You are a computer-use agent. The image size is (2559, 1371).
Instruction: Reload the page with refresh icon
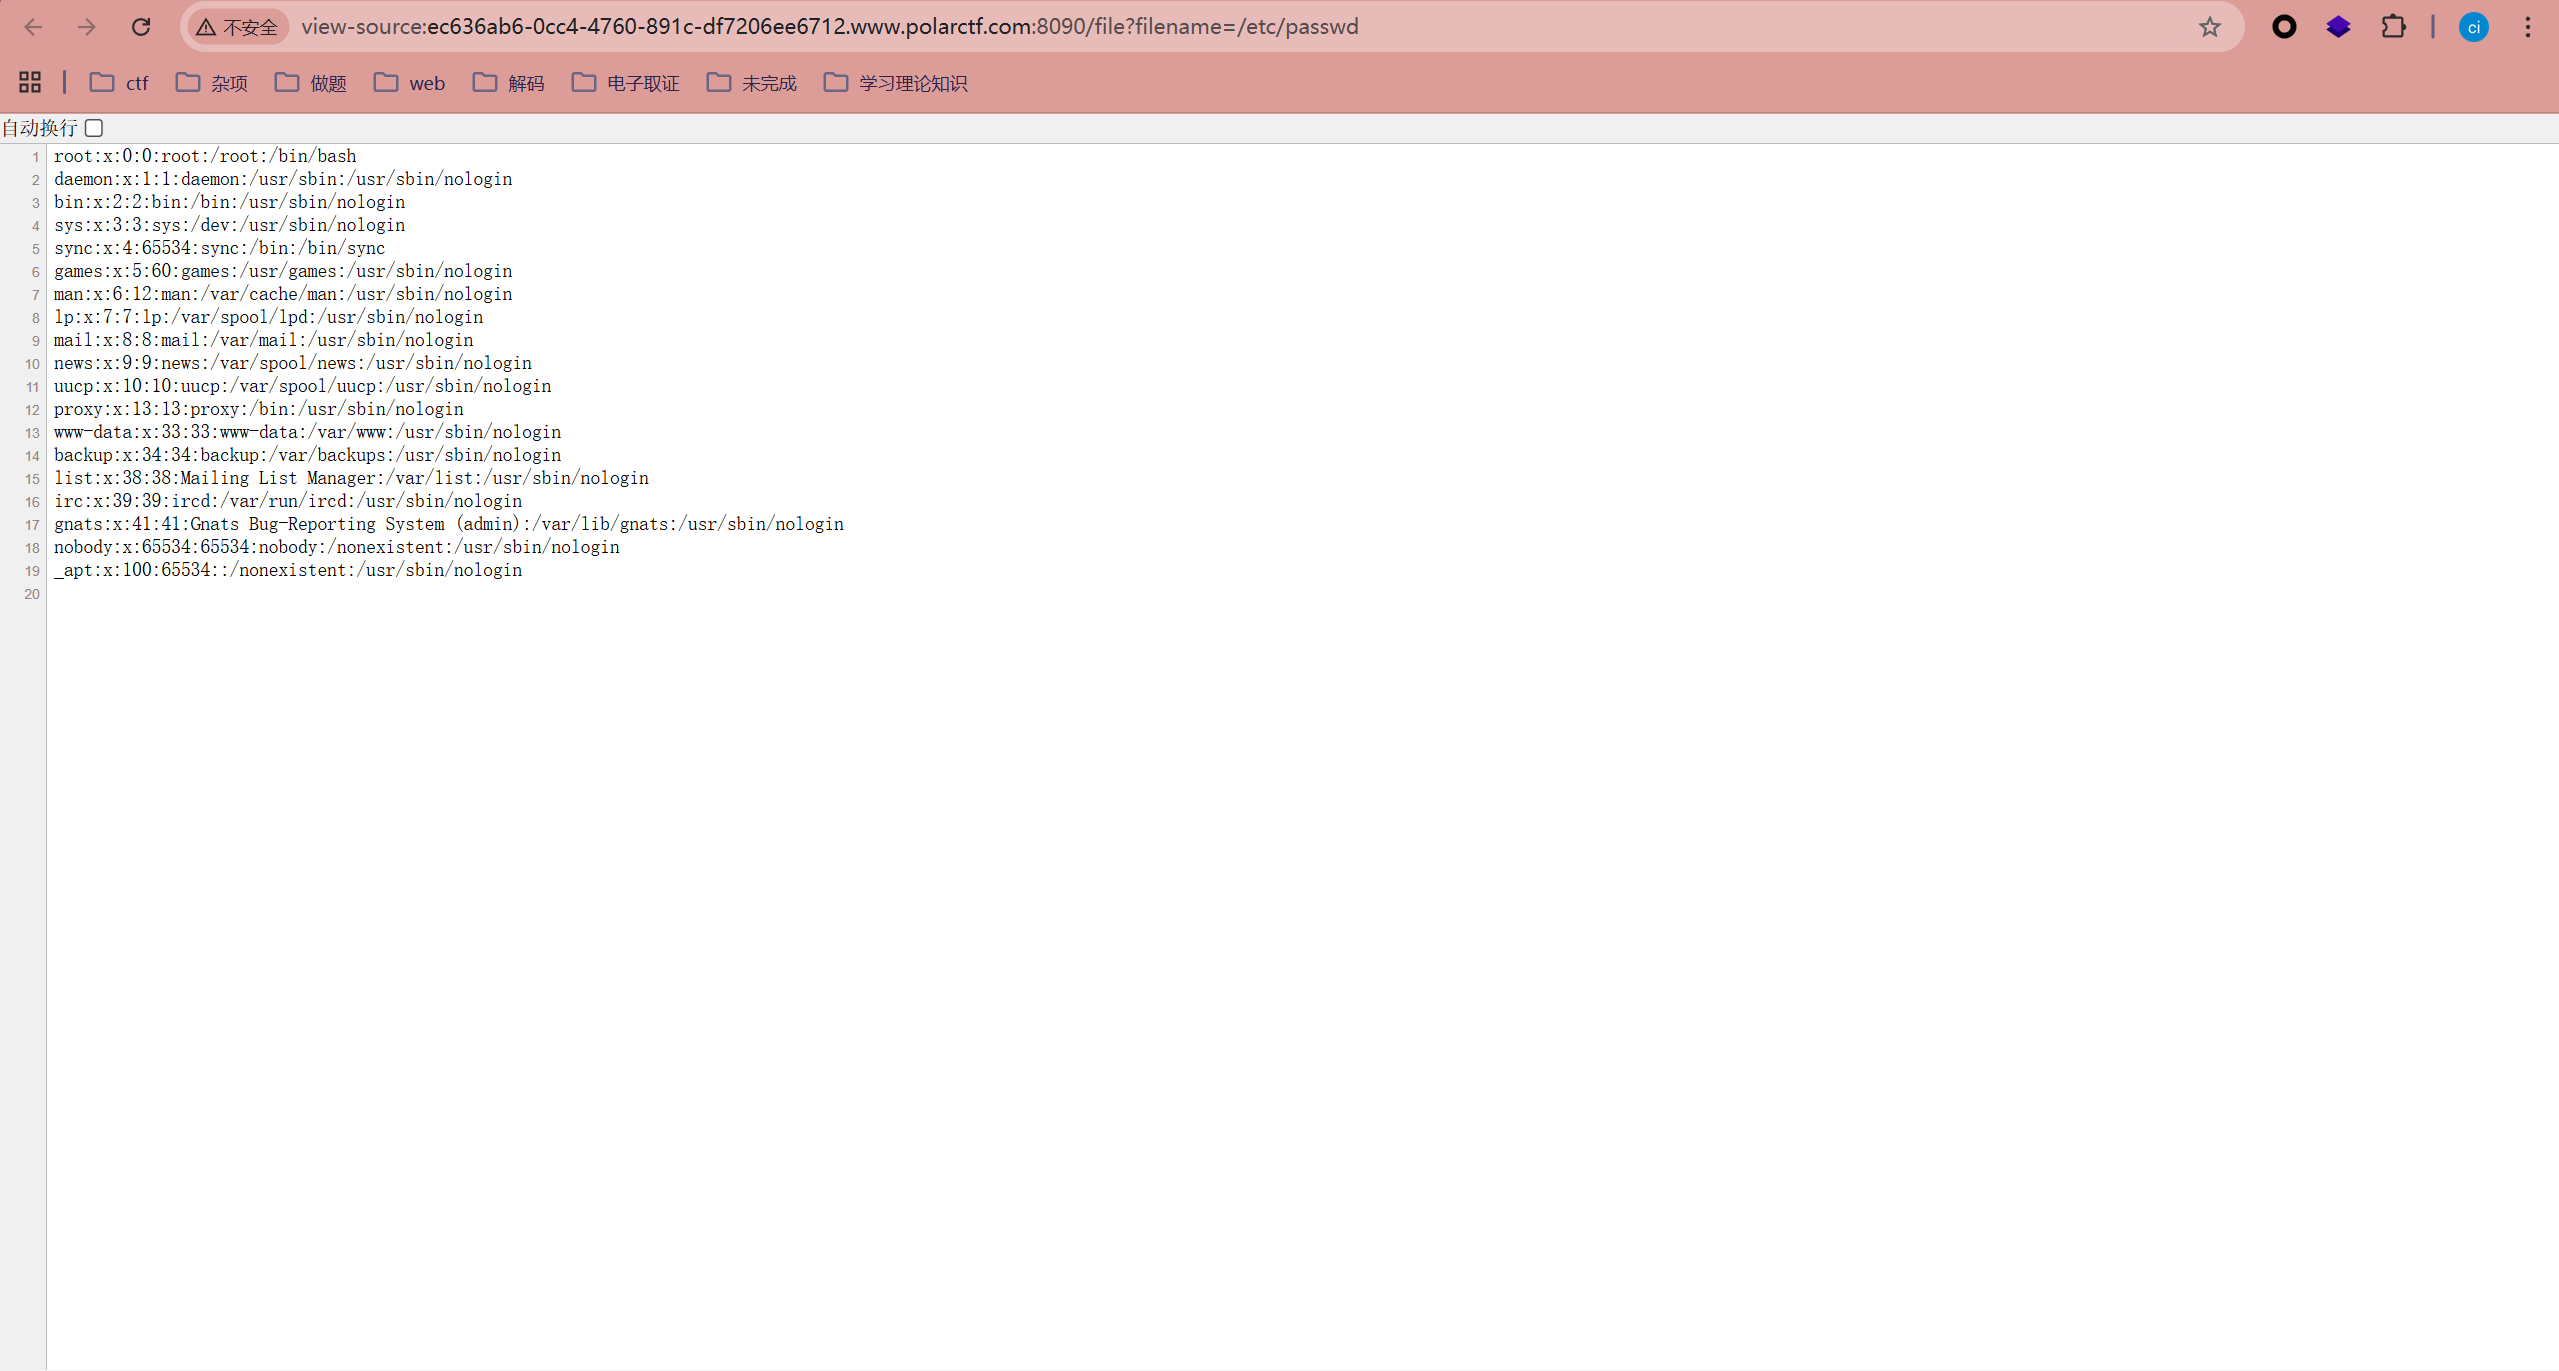[141, 27]
